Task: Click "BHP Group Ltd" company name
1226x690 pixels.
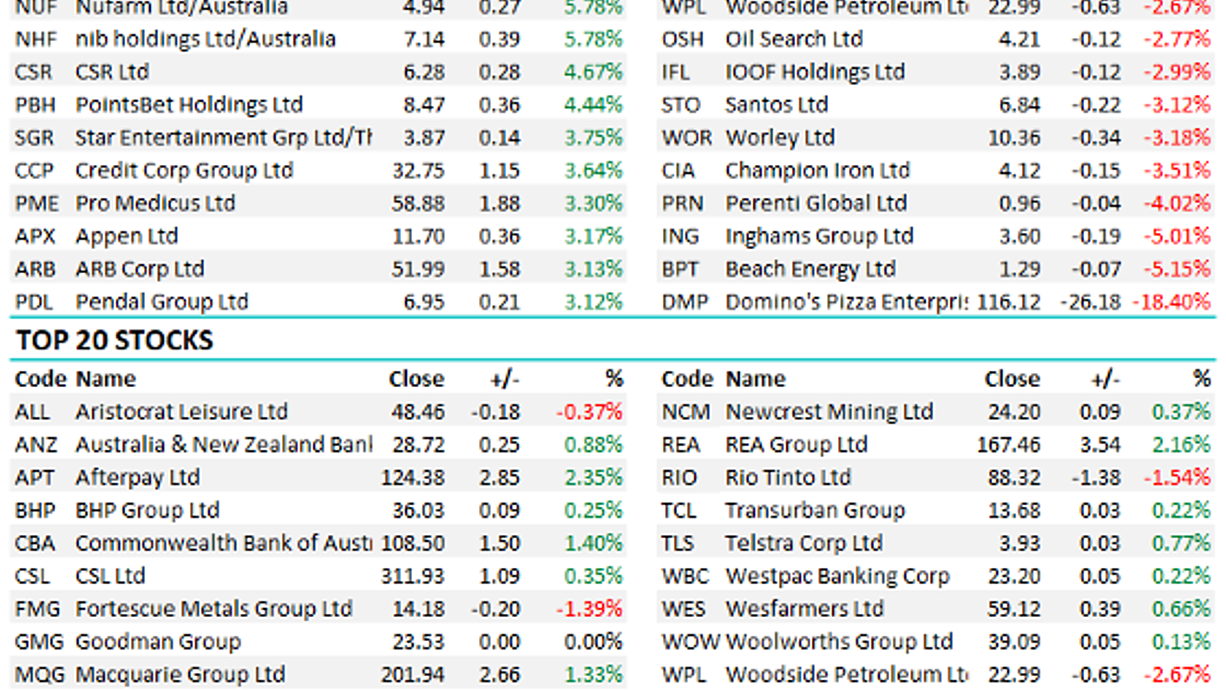Action: 147,512
